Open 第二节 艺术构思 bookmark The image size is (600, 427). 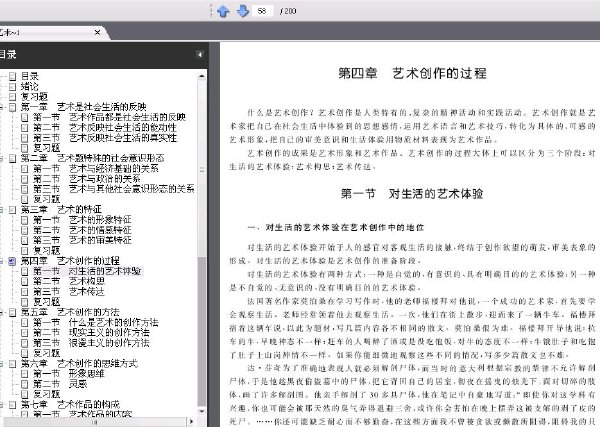(x=69, y=282)
